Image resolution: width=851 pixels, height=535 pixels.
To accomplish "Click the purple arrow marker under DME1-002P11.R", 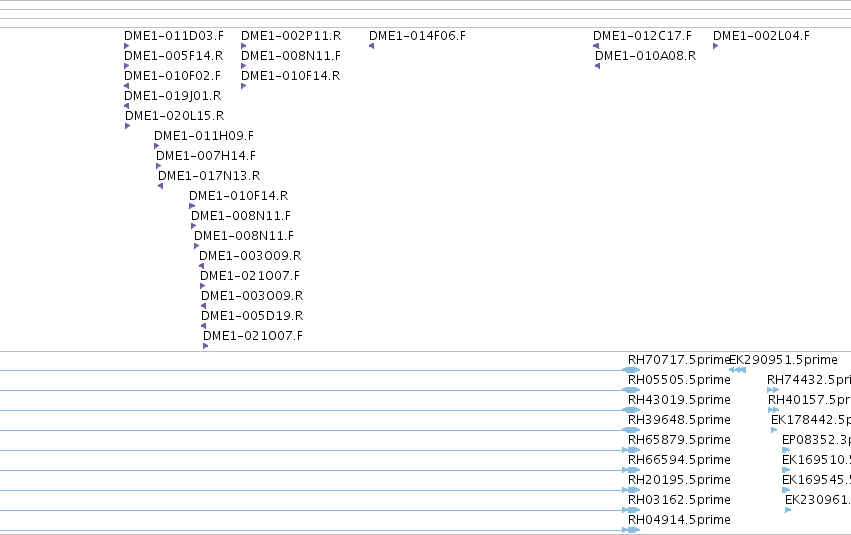I will coord(244,46).
